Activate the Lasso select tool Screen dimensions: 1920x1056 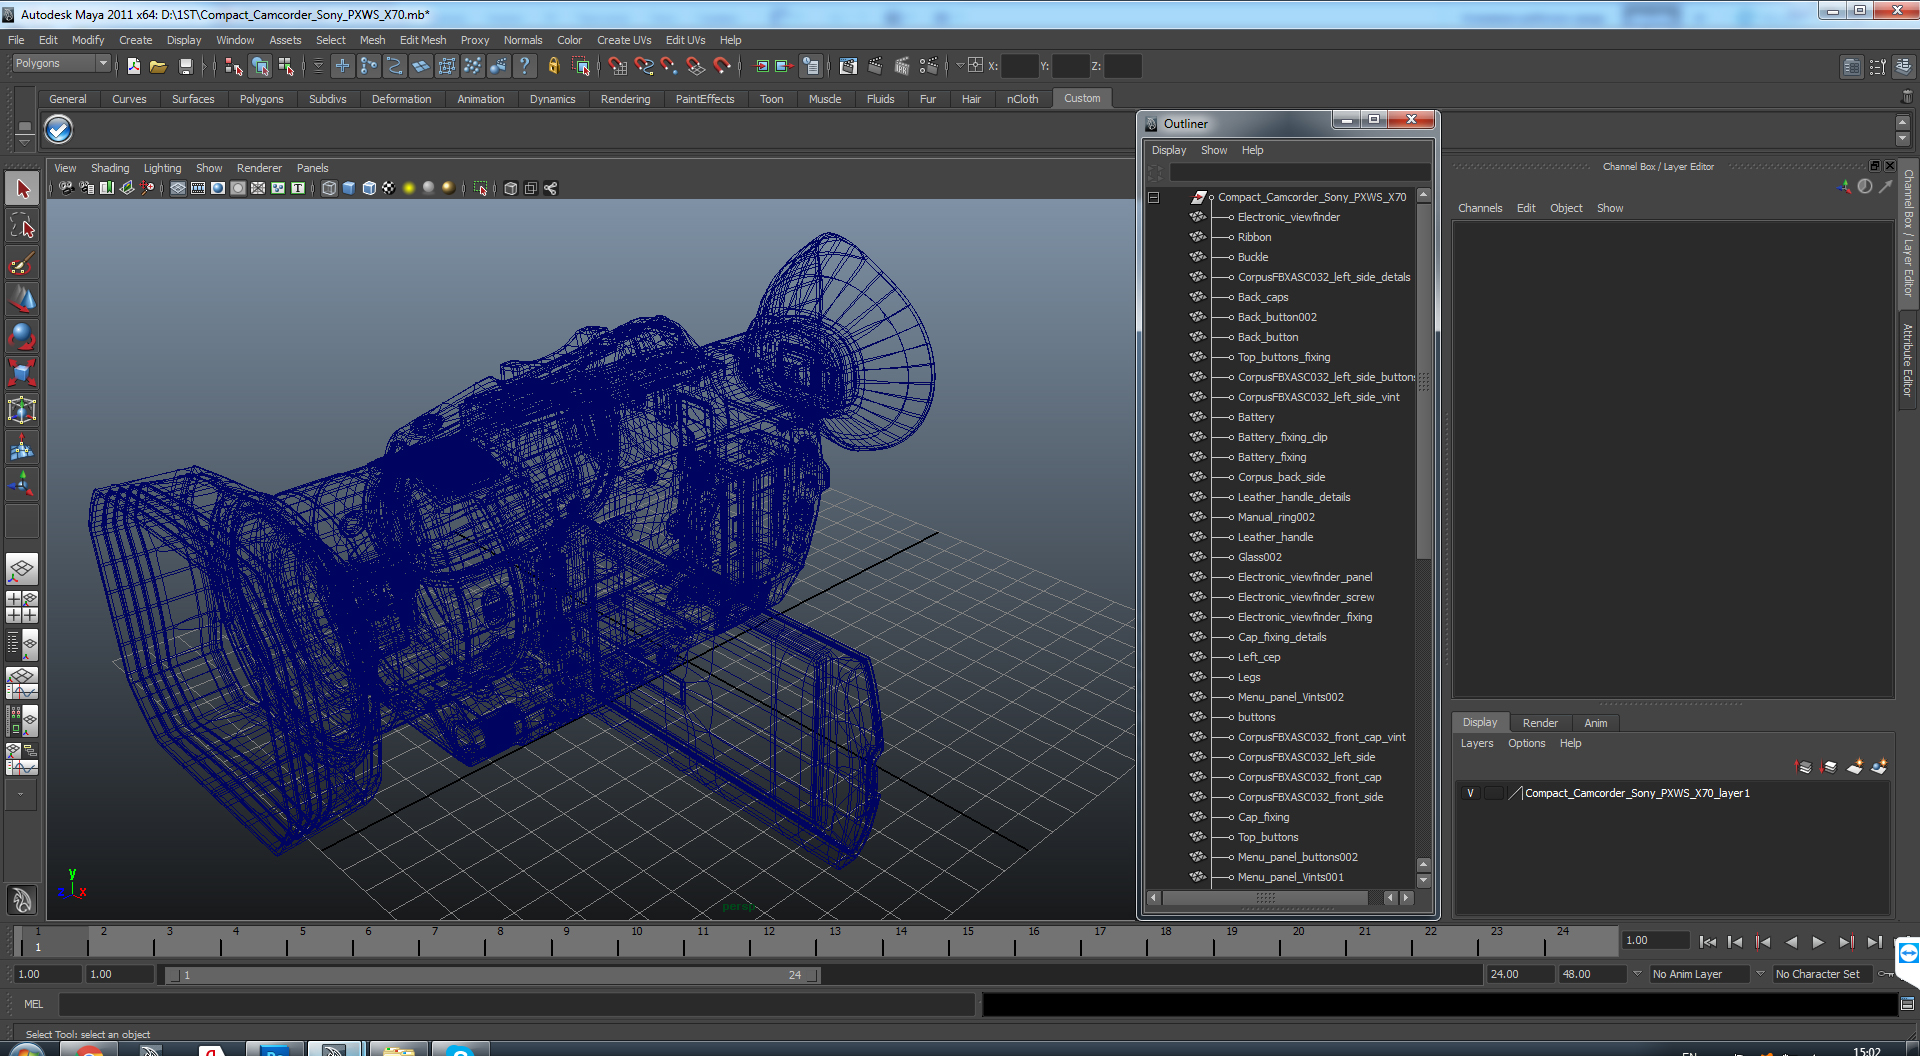(22, 226)
